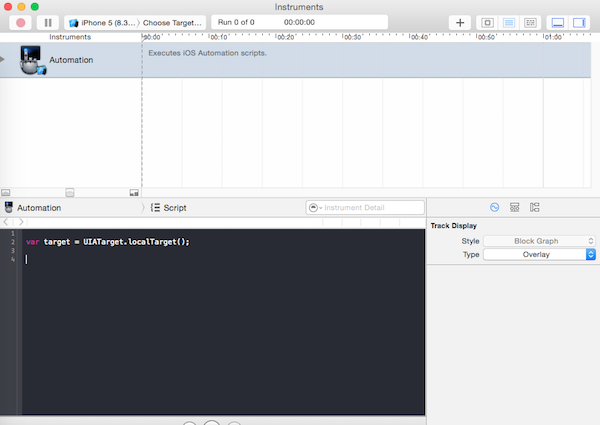Switch to the CPU strategy view
This screenshot has width=600, height=425.
(x=487, y=23)
